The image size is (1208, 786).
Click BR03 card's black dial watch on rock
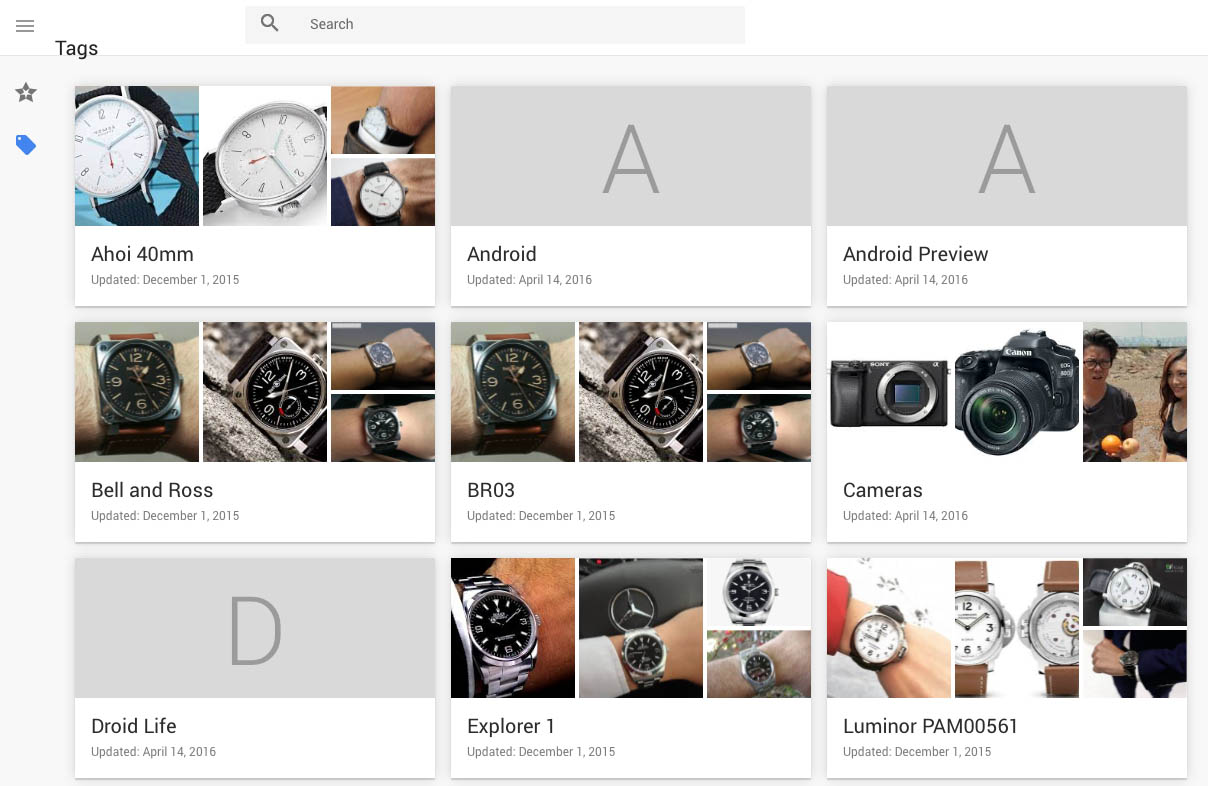641,392
